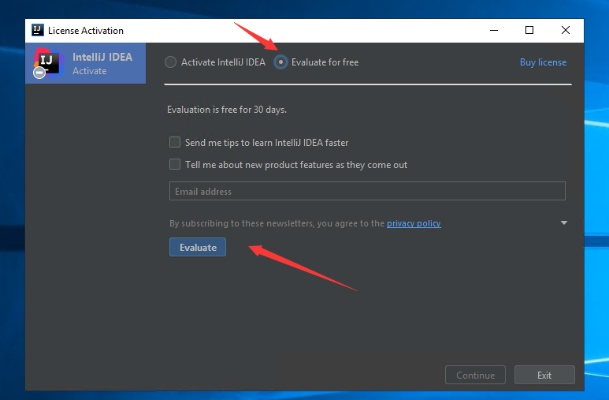Select the Activate IntelliJ IDEA radio option
Screen dimensions: 609x400
click(171, 62)
